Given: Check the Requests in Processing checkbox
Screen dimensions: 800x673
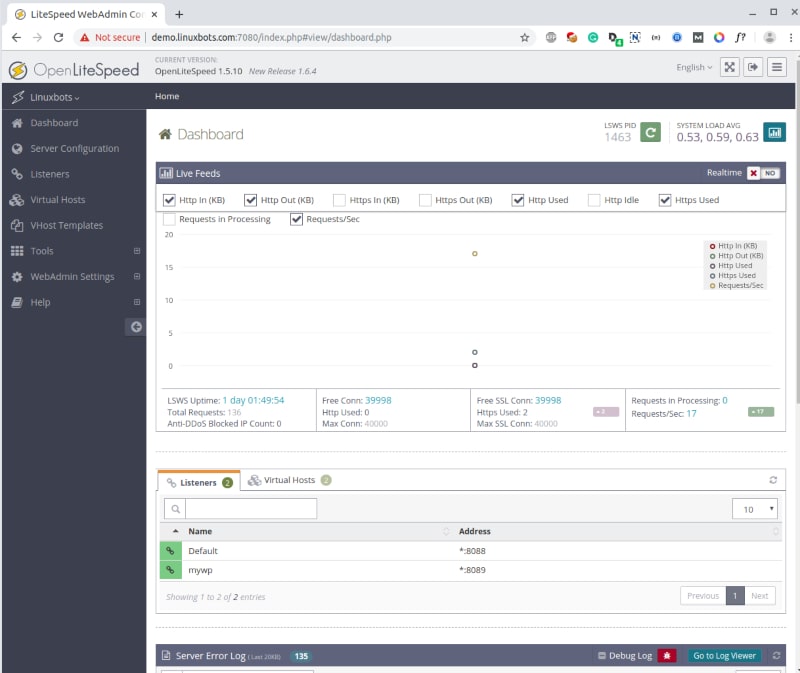Looking at the screenshot, I should click(x=170, y=219).
